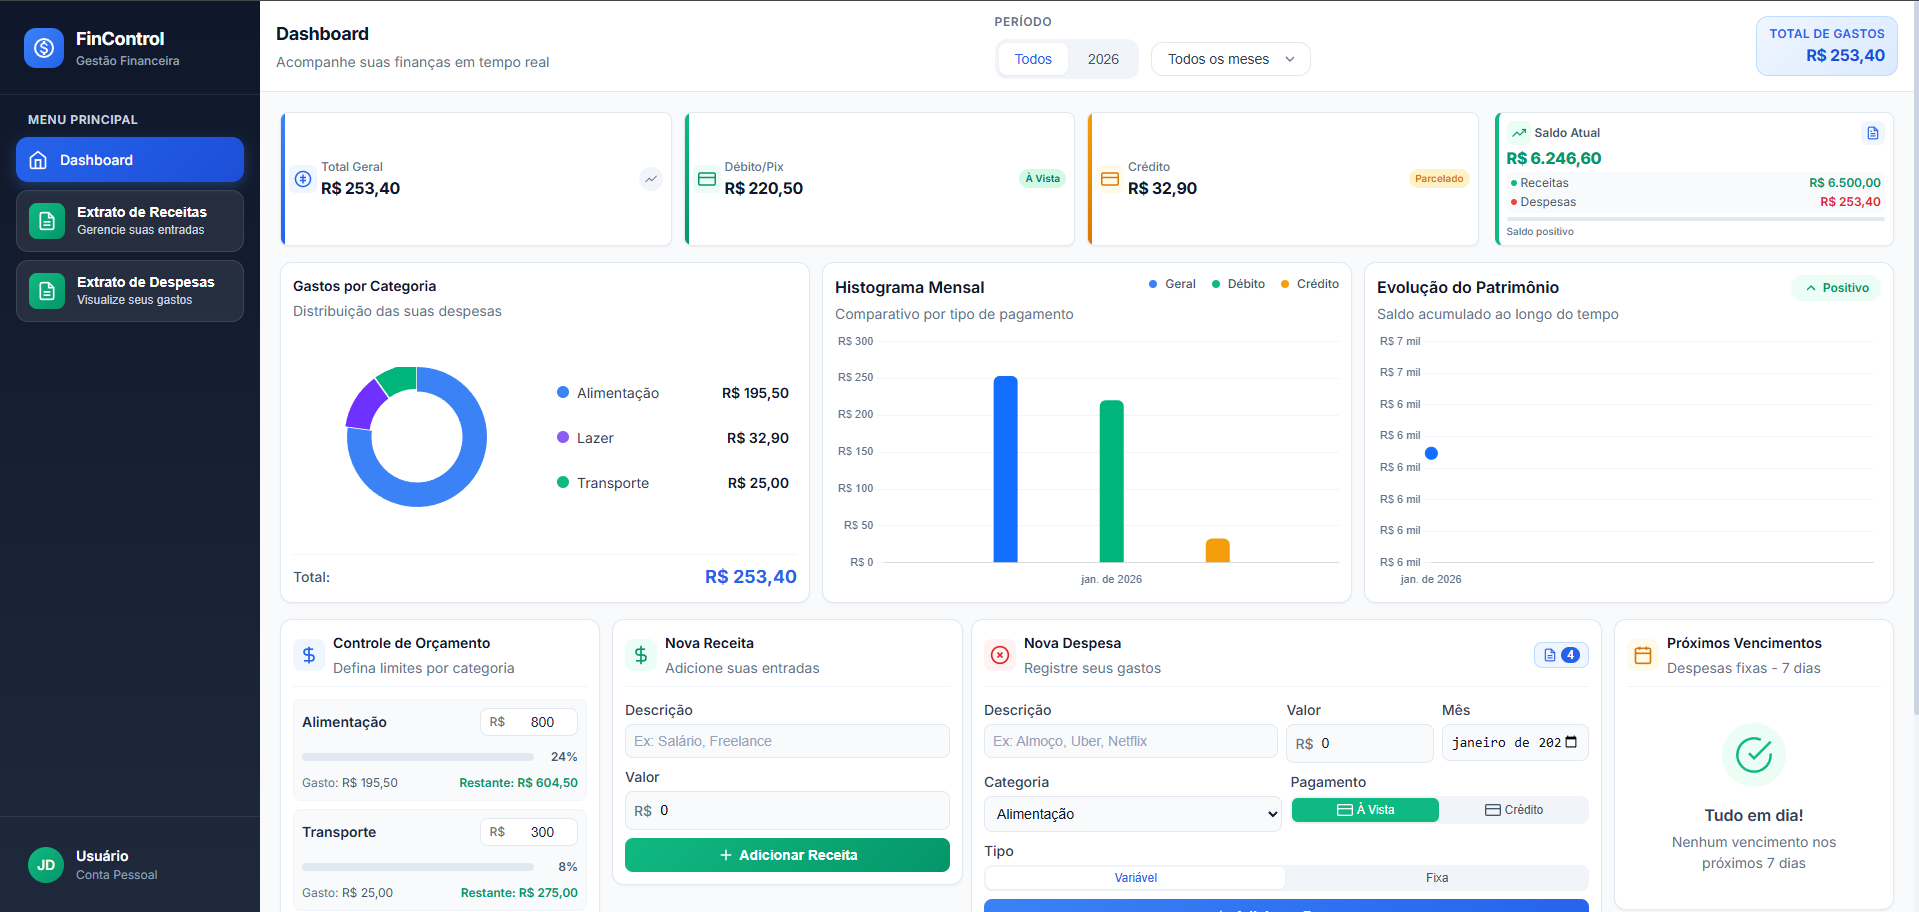Click the dollar icon in Controle de Orçamento
The height and width of the screenshot is (912, 1919).
309,655
